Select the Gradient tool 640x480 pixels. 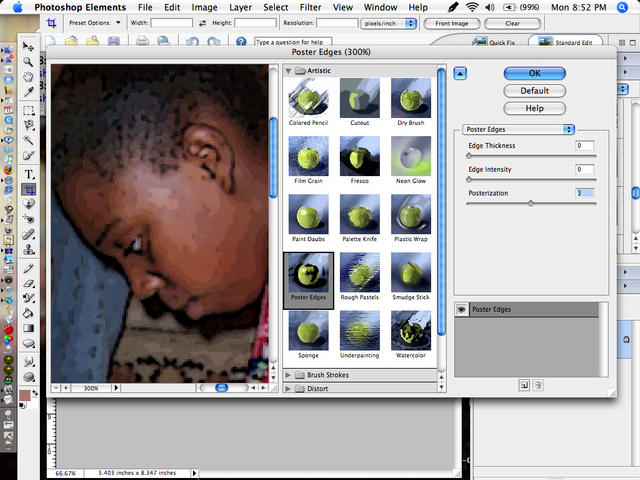pos(28,328)
